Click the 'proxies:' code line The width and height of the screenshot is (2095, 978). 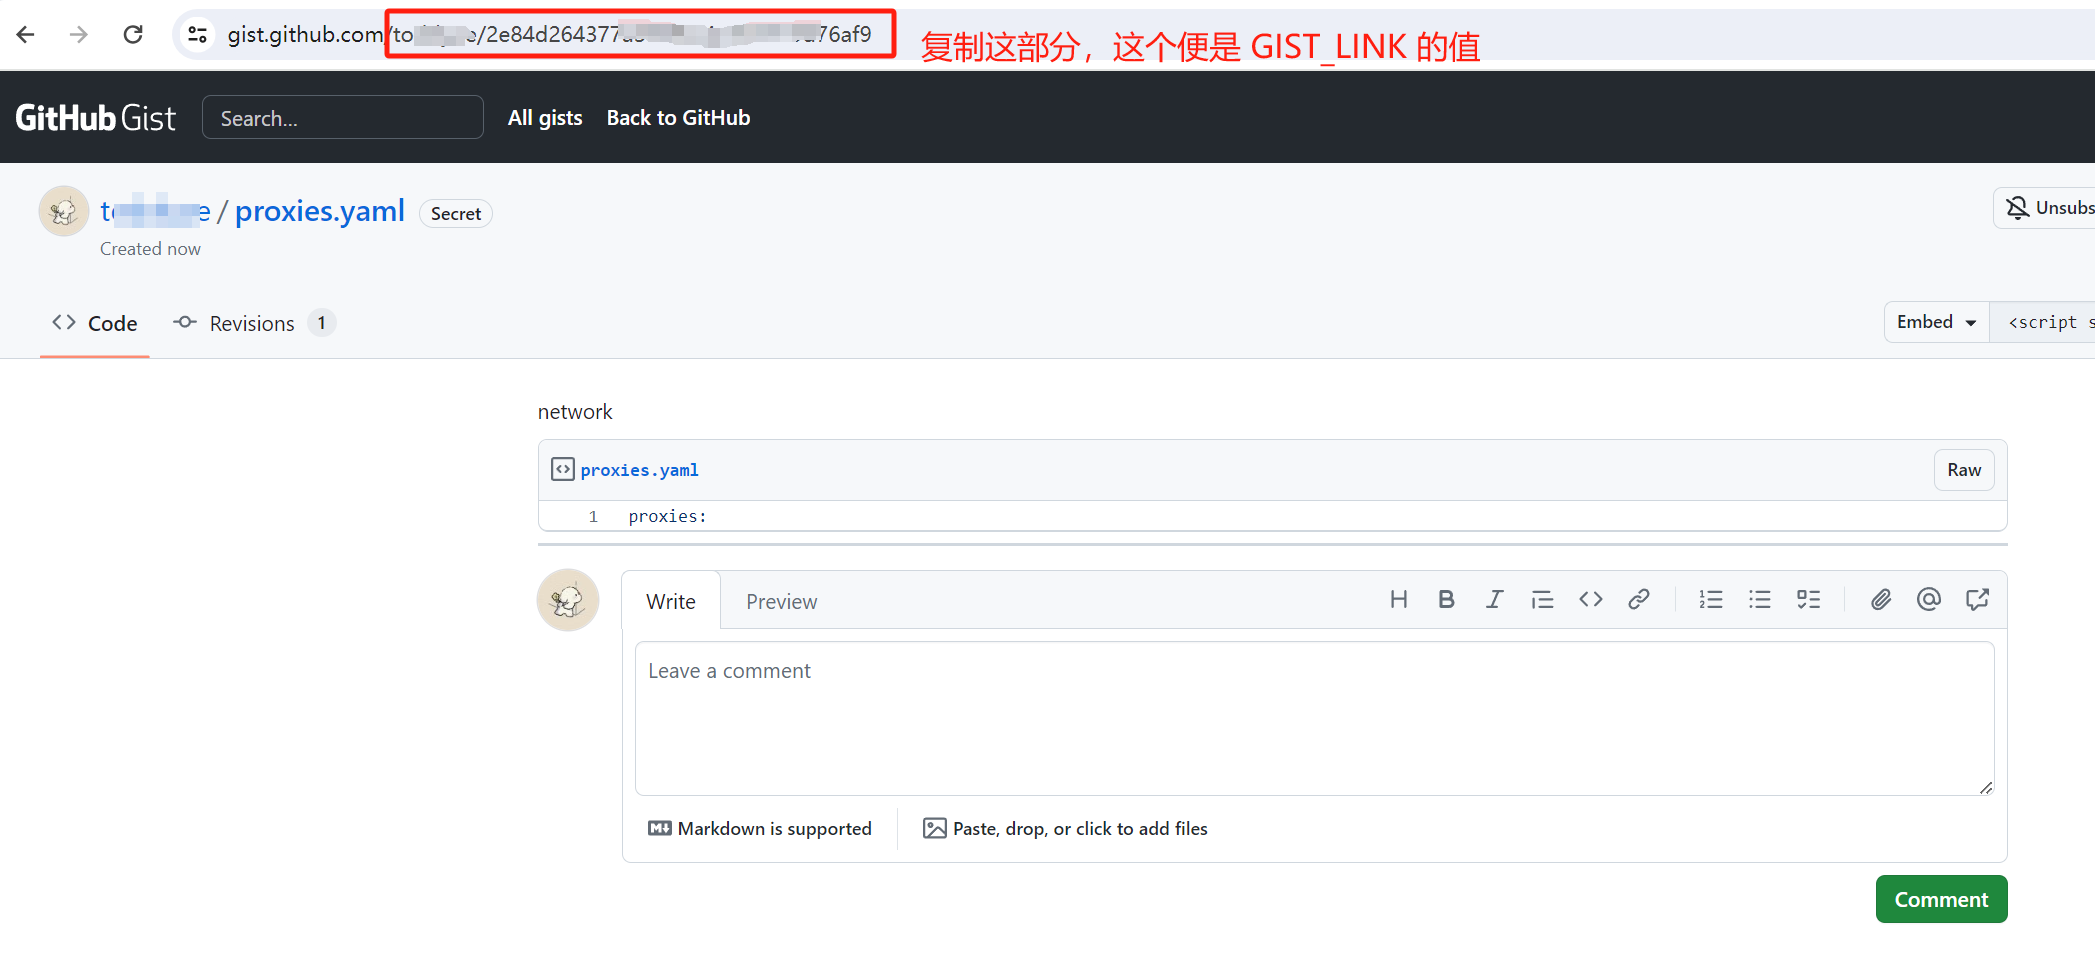click(667, 516)
